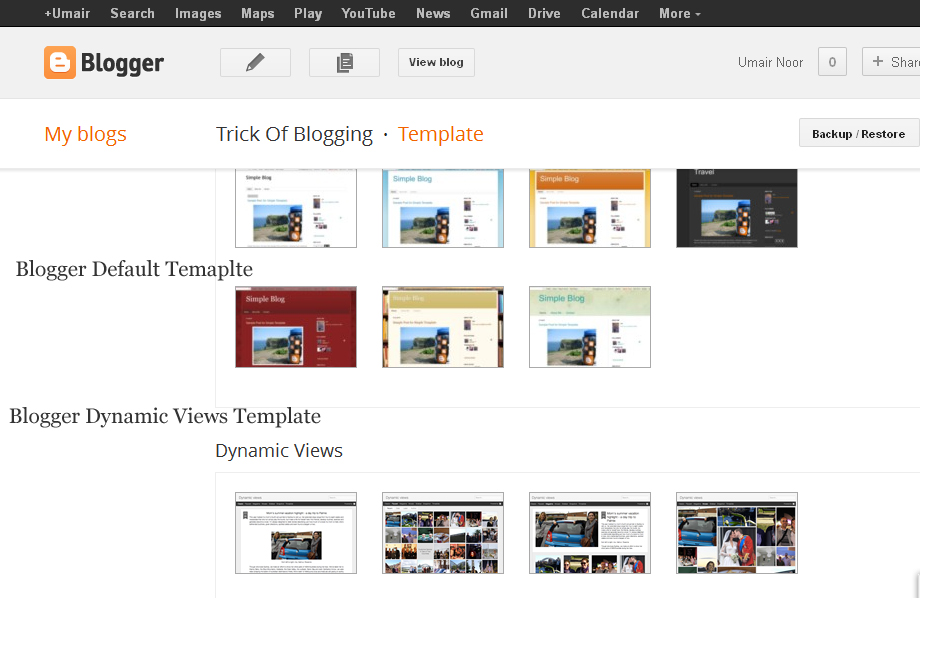The width and height of the screenshot is (940, 650).
Task: Open Images in Google bar
Action: [x=198, y=13]
